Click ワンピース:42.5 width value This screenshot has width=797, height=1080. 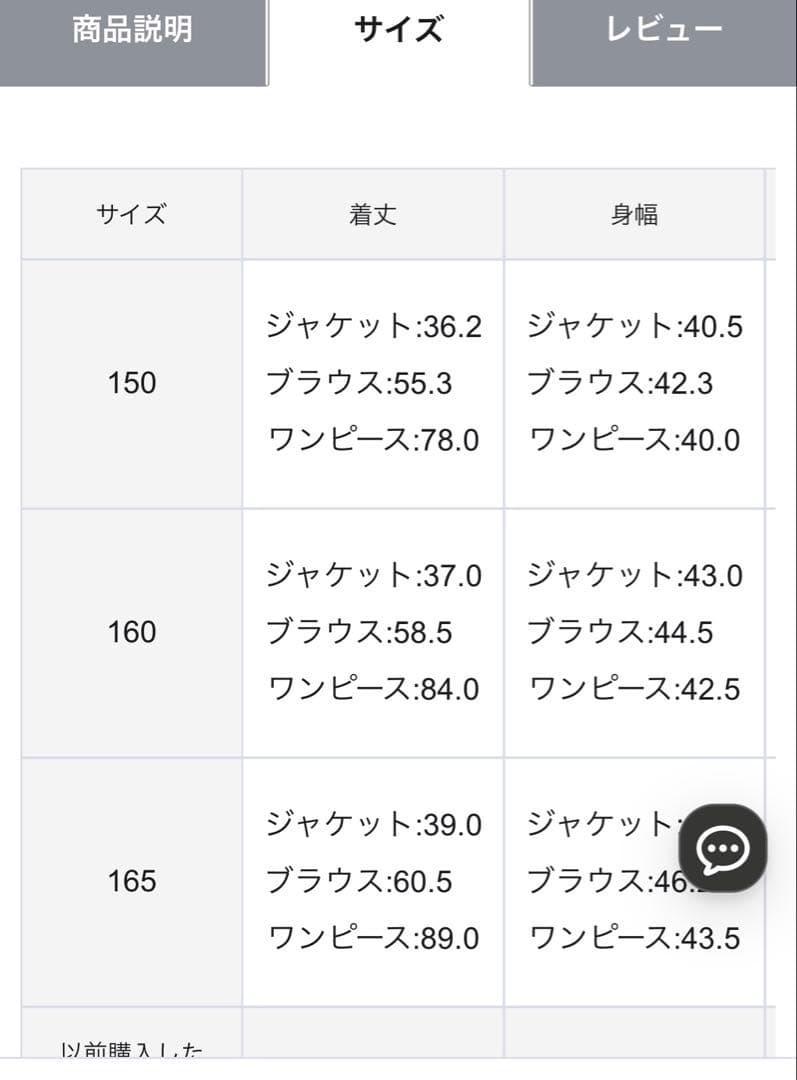pyautogui.click(x=634, y=689)
